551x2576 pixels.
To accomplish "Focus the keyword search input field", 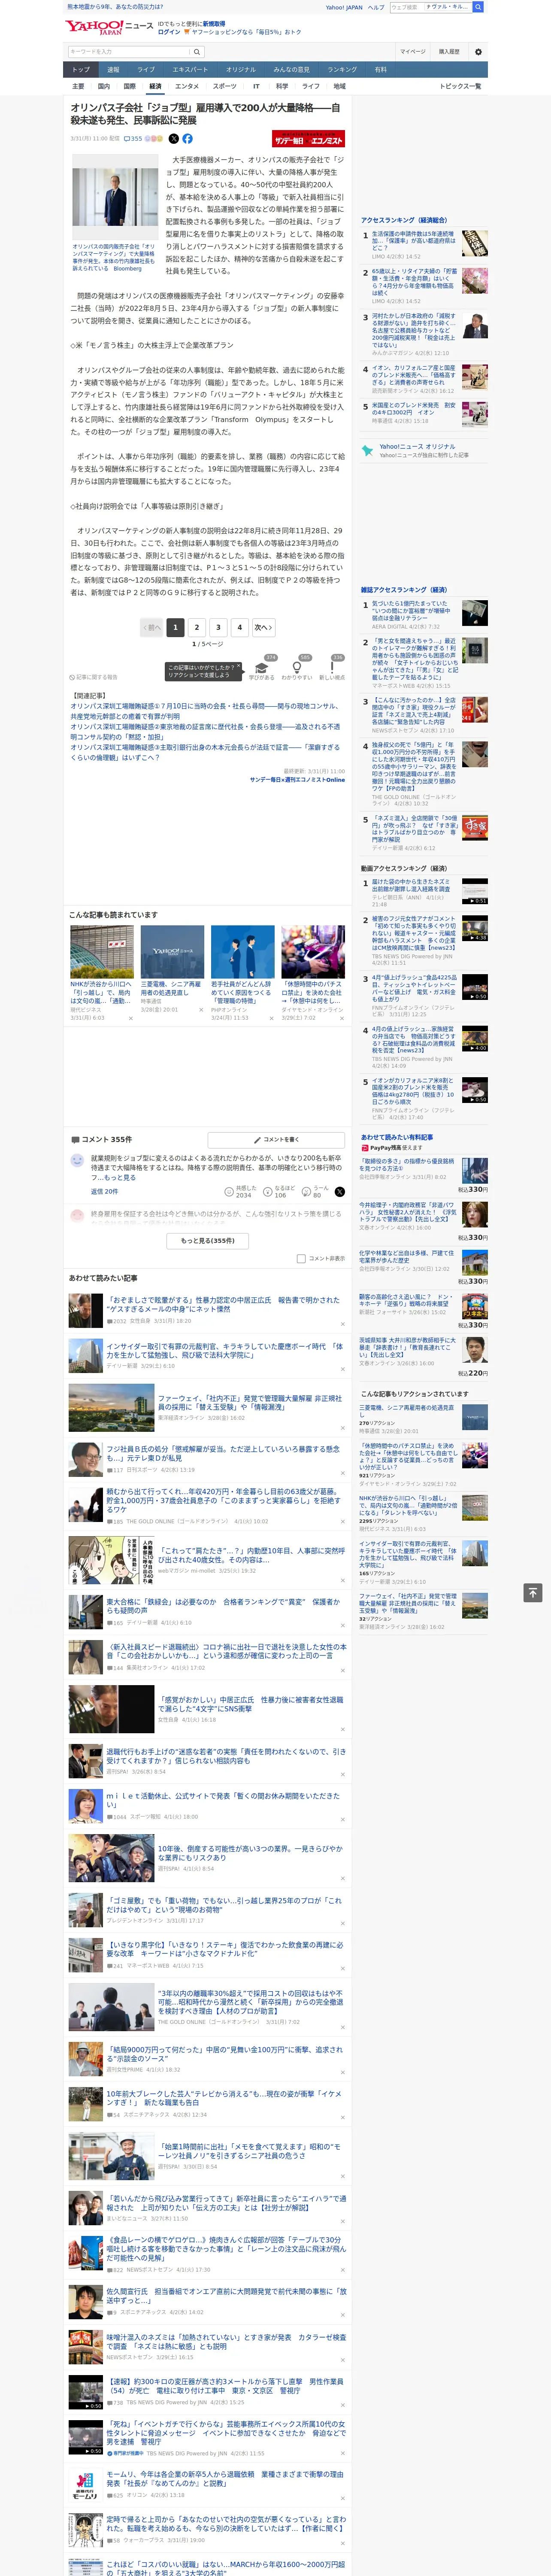I will click(129, 52).
